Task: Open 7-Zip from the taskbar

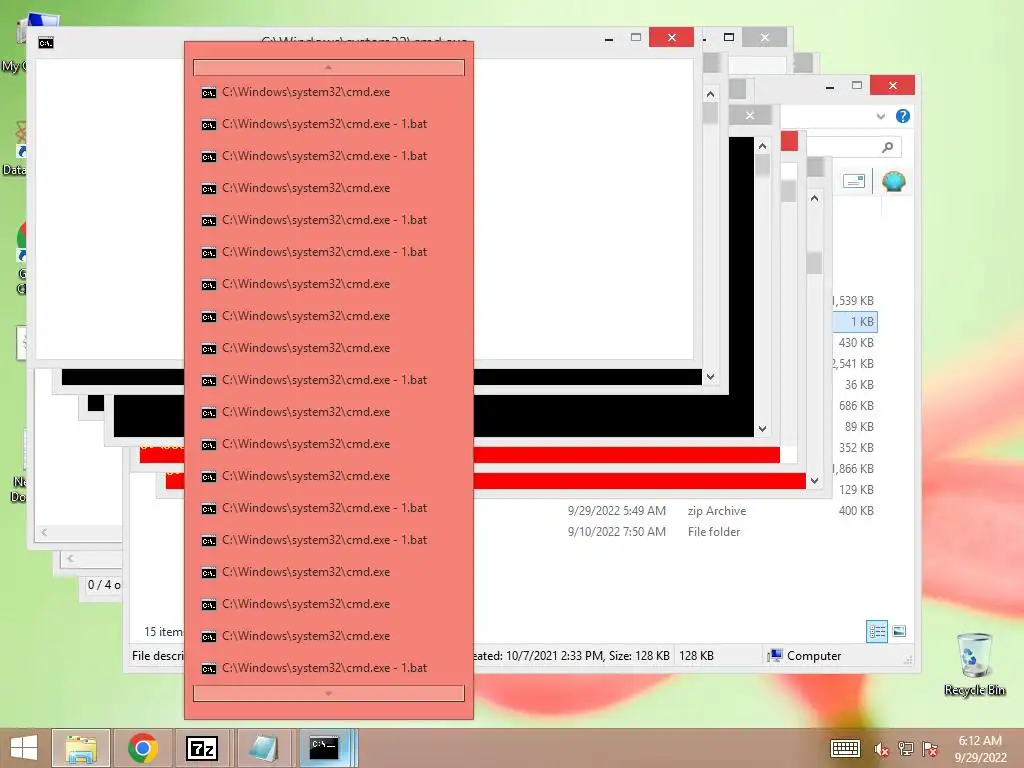Action: click(x=202, y=748)
